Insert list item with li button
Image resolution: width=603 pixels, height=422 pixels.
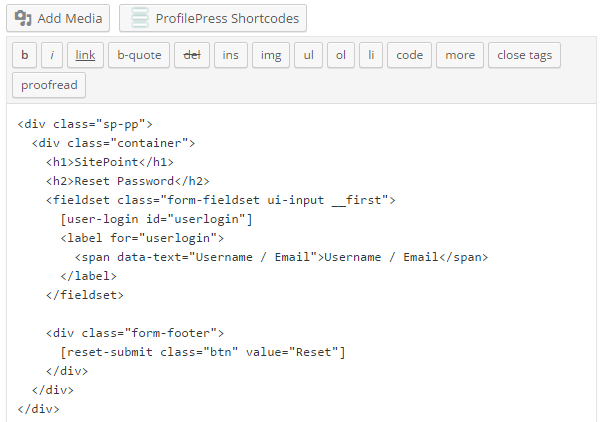point(371,55)
